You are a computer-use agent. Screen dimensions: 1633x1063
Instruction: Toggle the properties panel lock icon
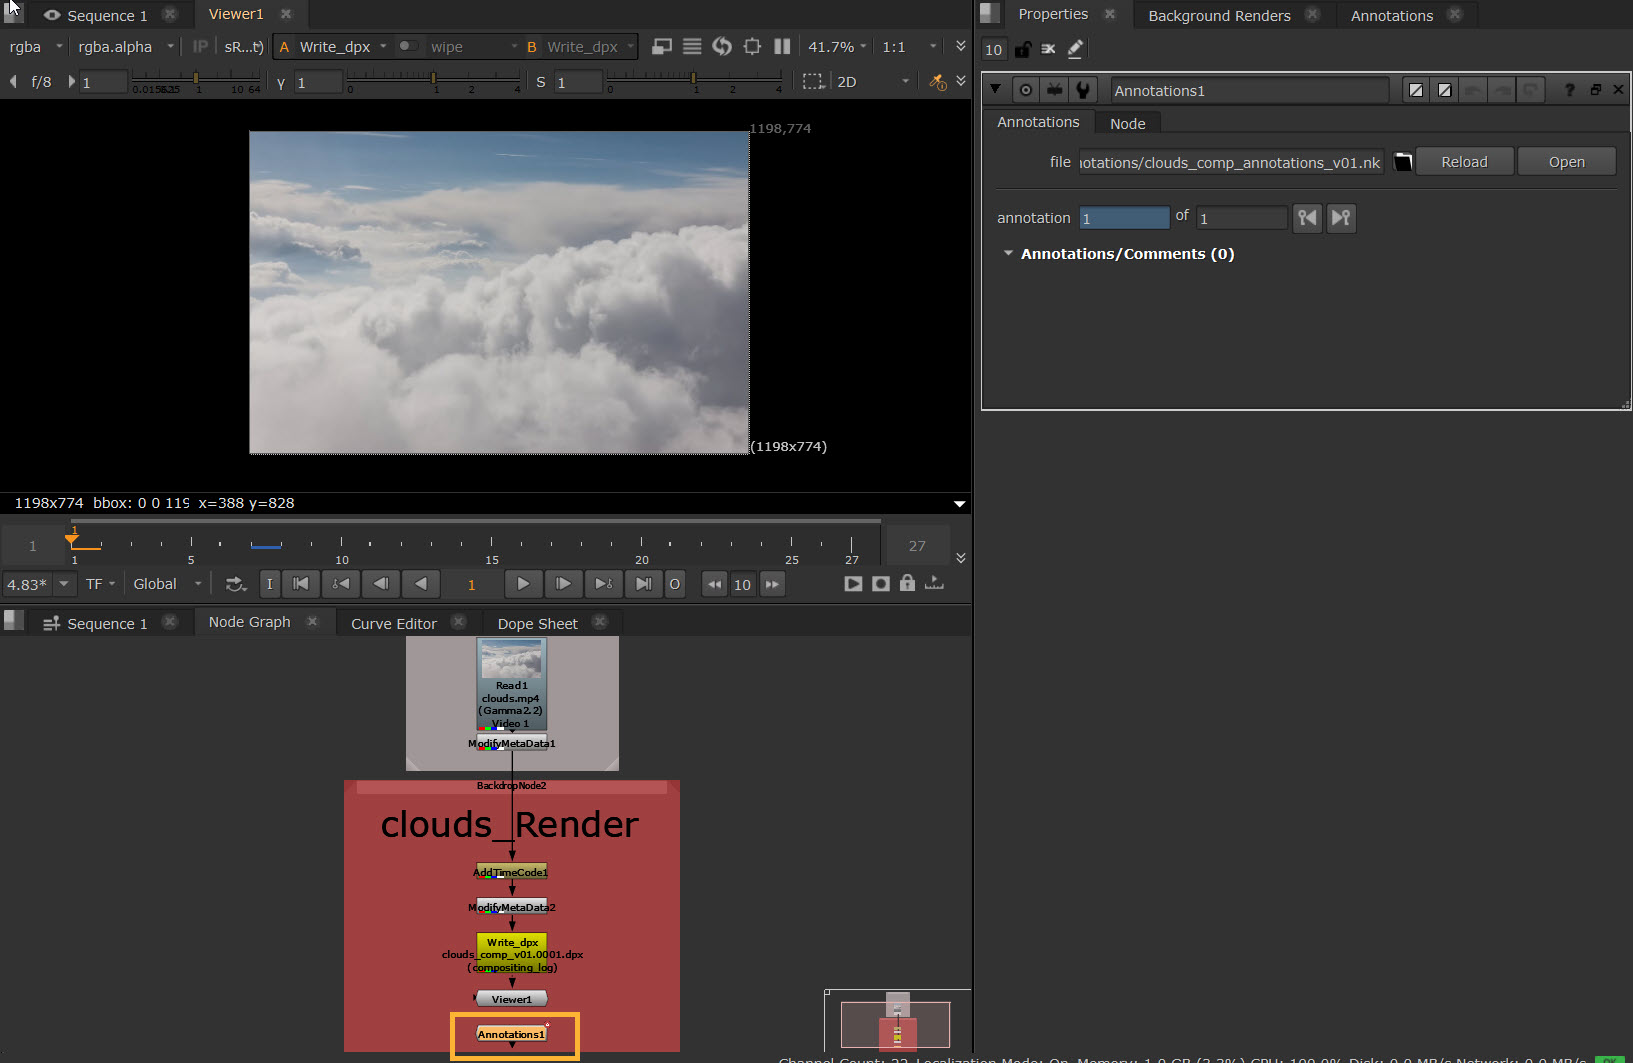[x=1022, y=49]
